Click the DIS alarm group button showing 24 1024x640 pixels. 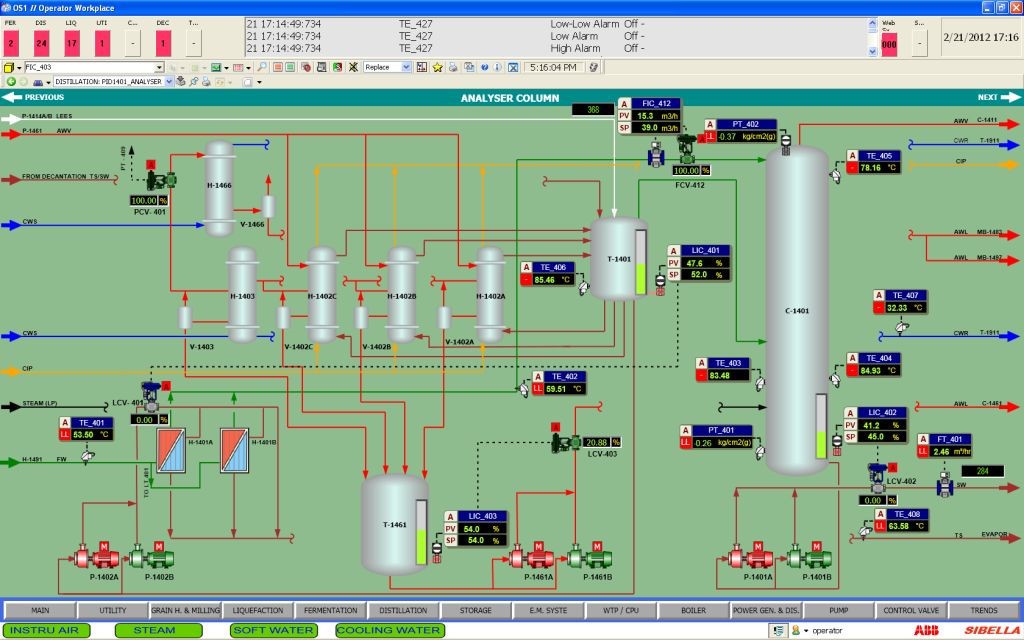point(41,42)
